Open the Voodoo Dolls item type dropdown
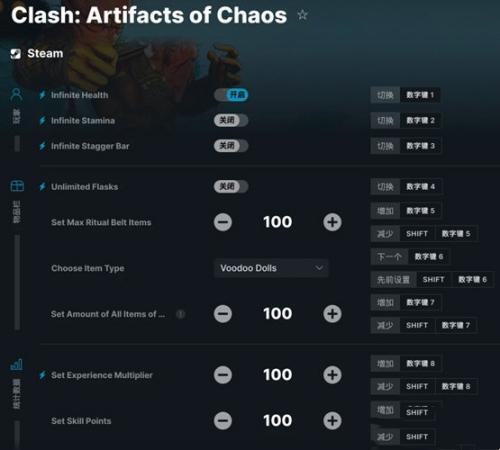500x450 pixels. coord(271,268)
